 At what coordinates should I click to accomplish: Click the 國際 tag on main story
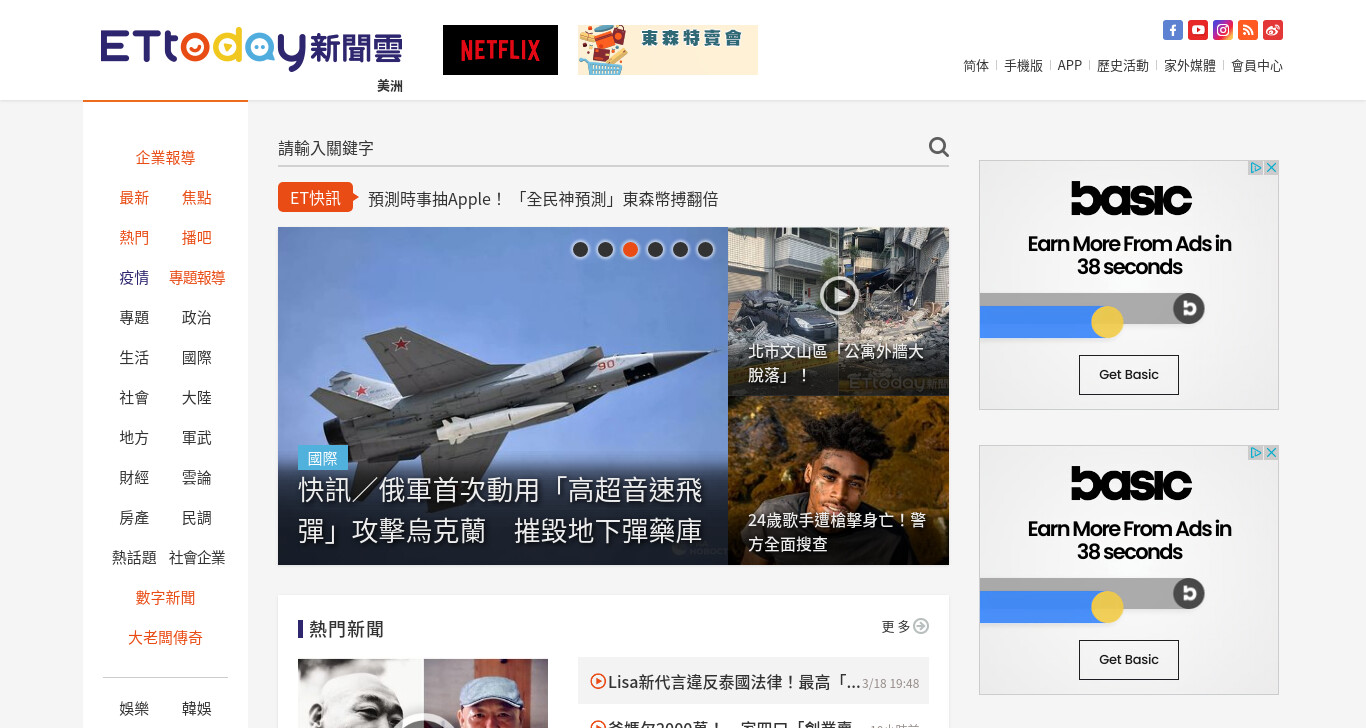[323, 458]
